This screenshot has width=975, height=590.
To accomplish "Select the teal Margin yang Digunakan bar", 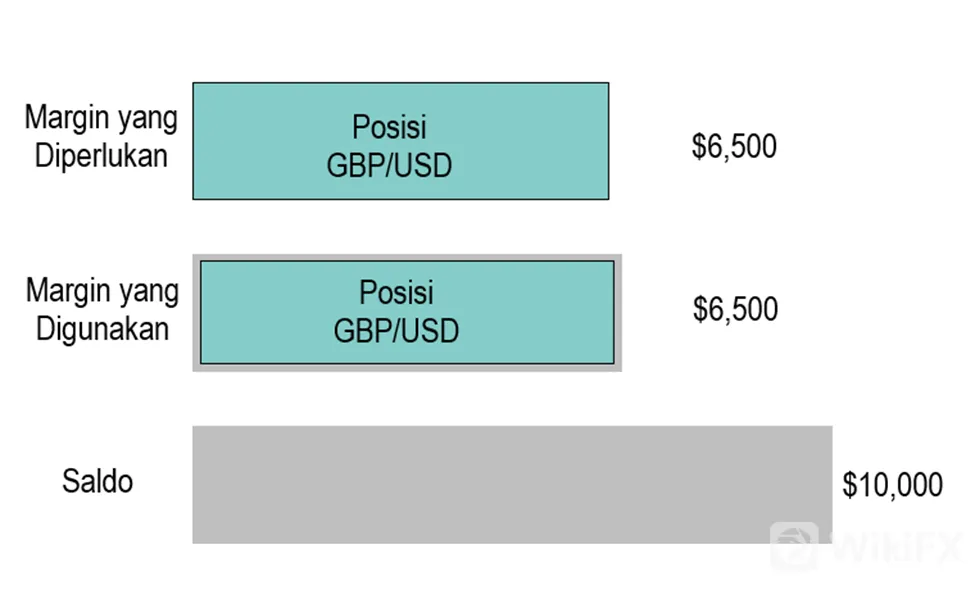I will point(407,312).
